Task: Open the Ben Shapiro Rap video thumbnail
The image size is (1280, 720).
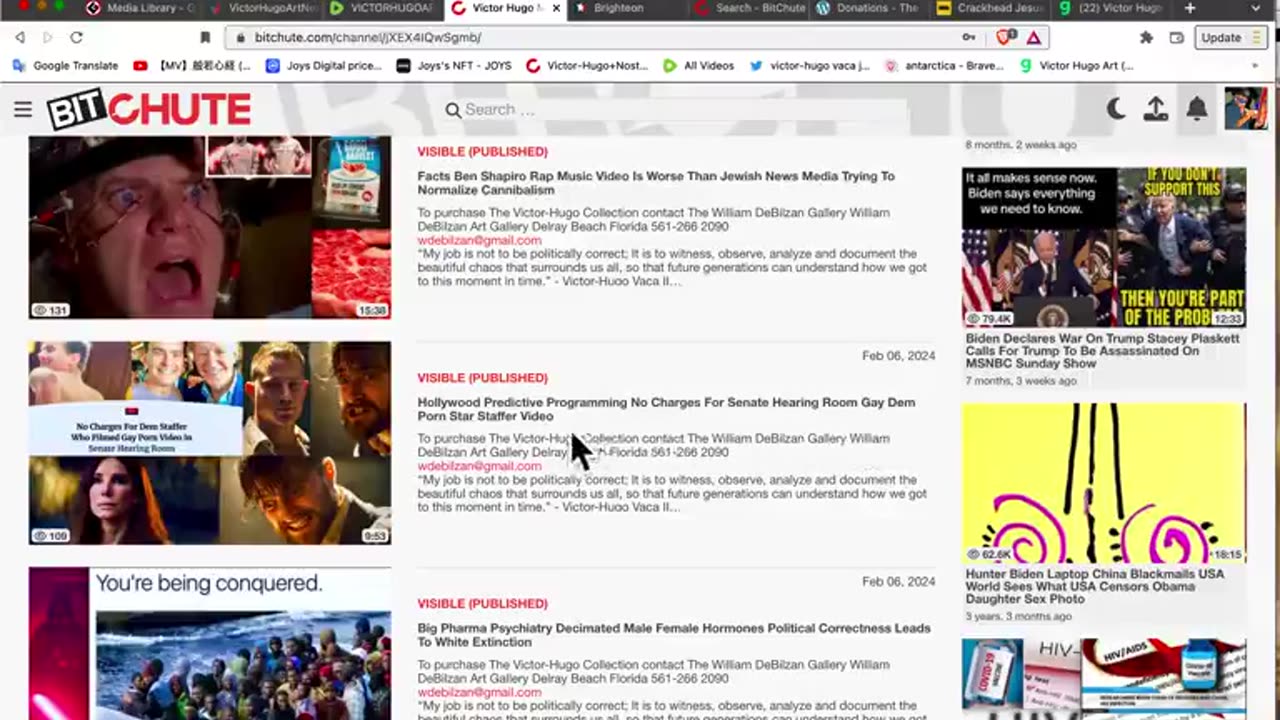Action: (x=210, y=227)
